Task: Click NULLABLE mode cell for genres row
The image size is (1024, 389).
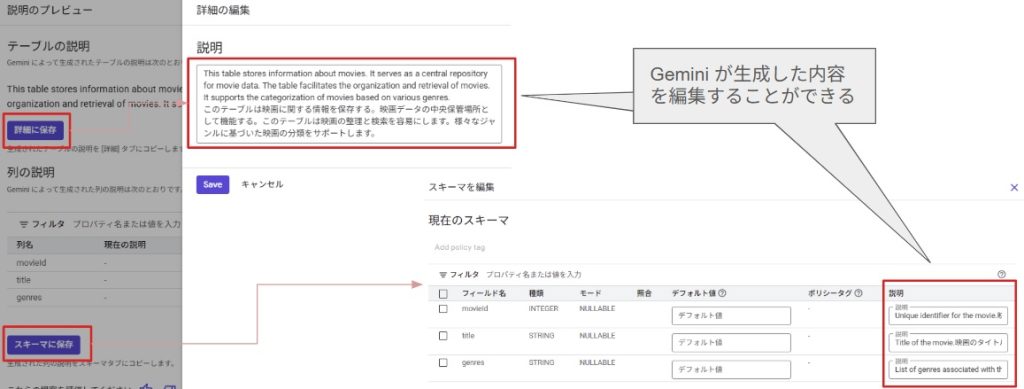Action: click(x=597, y=362)
